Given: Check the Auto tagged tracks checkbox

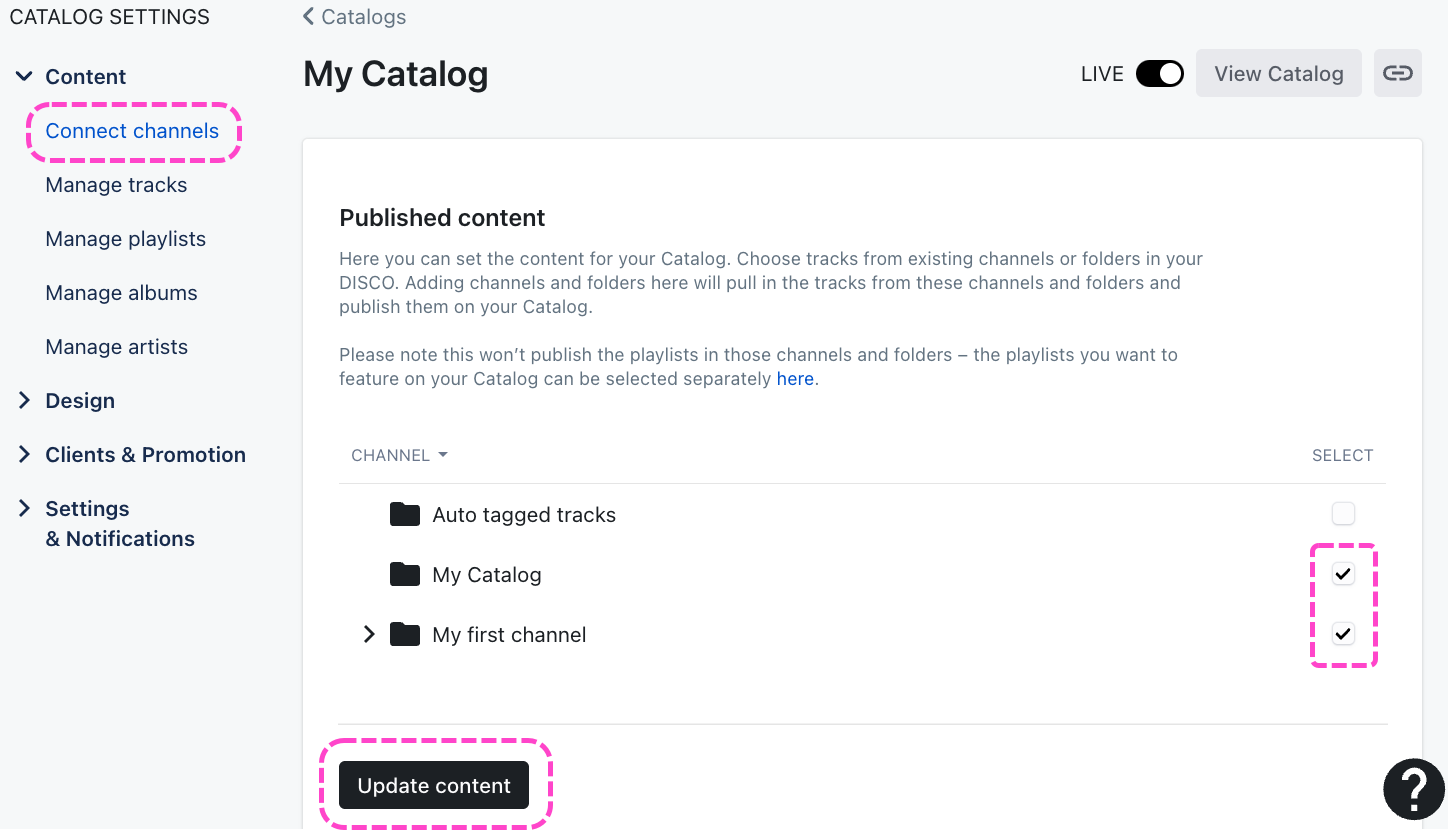Looking at the screenshot, I should 1343,514.
